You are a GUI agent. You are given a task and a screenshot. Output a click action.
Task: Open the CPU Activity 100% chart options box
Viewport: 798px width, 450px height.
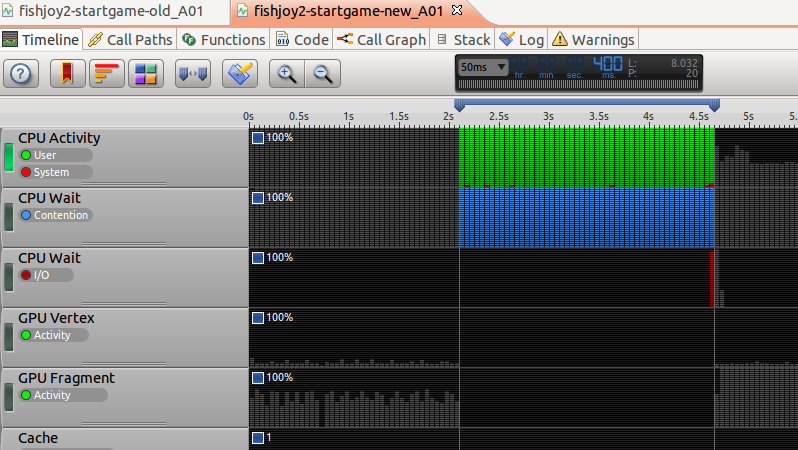[258, 137]
